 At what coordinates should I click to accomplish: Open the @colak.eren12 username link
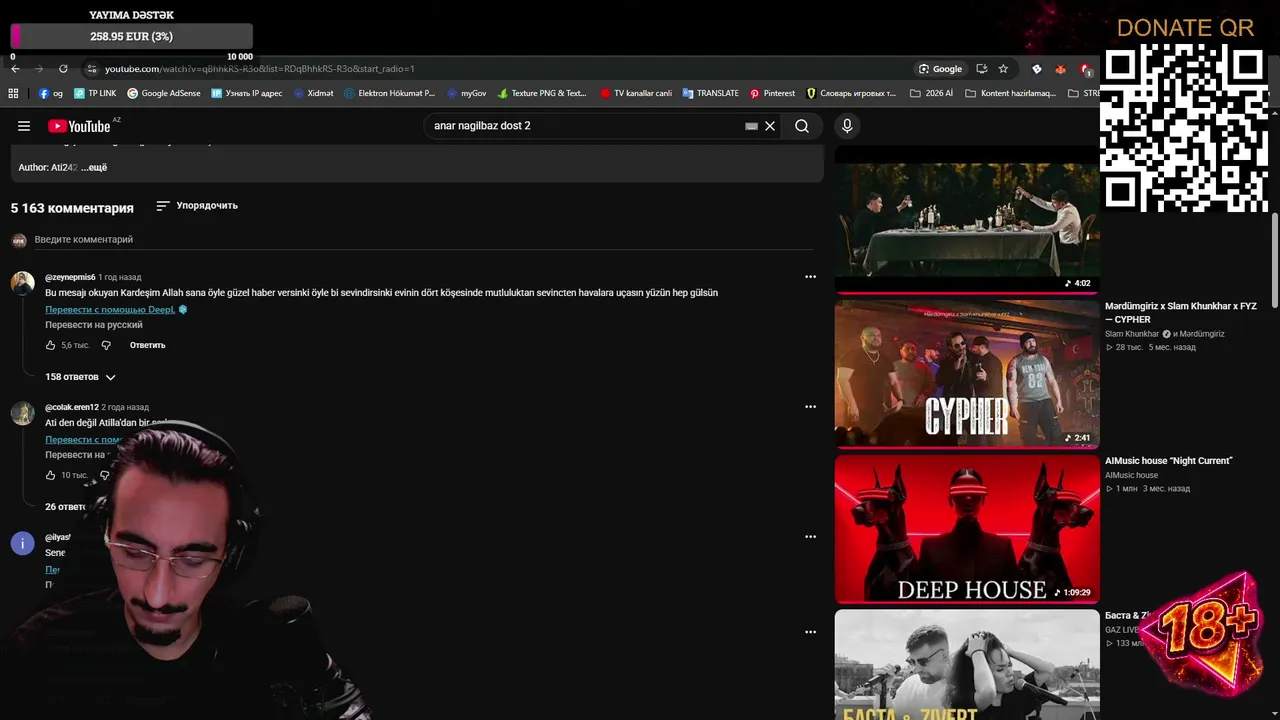pyautogui.click(x=72, y=407)
